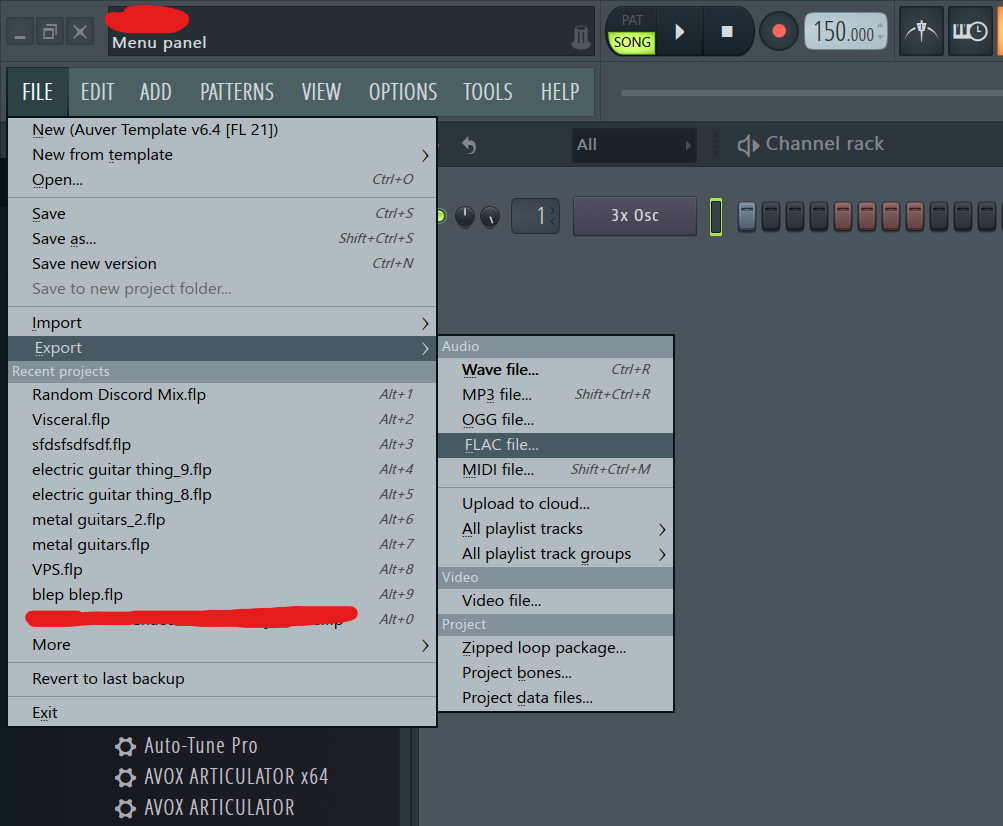This screenshot has height=826, width=1003.
Task: Switch to SONG mode
Action: 632,42
